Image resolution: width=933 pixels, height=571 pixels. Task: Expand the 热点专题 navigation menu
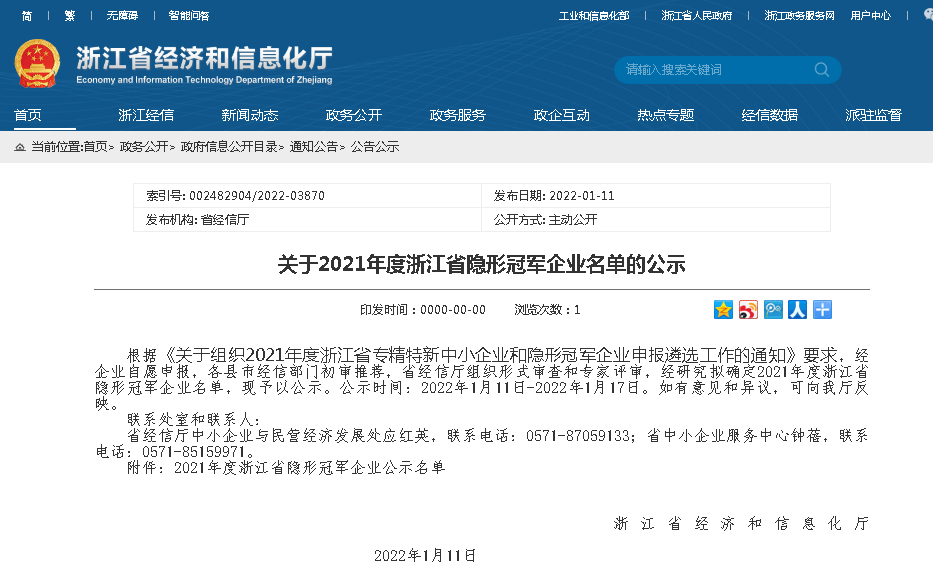click(666, 115)
